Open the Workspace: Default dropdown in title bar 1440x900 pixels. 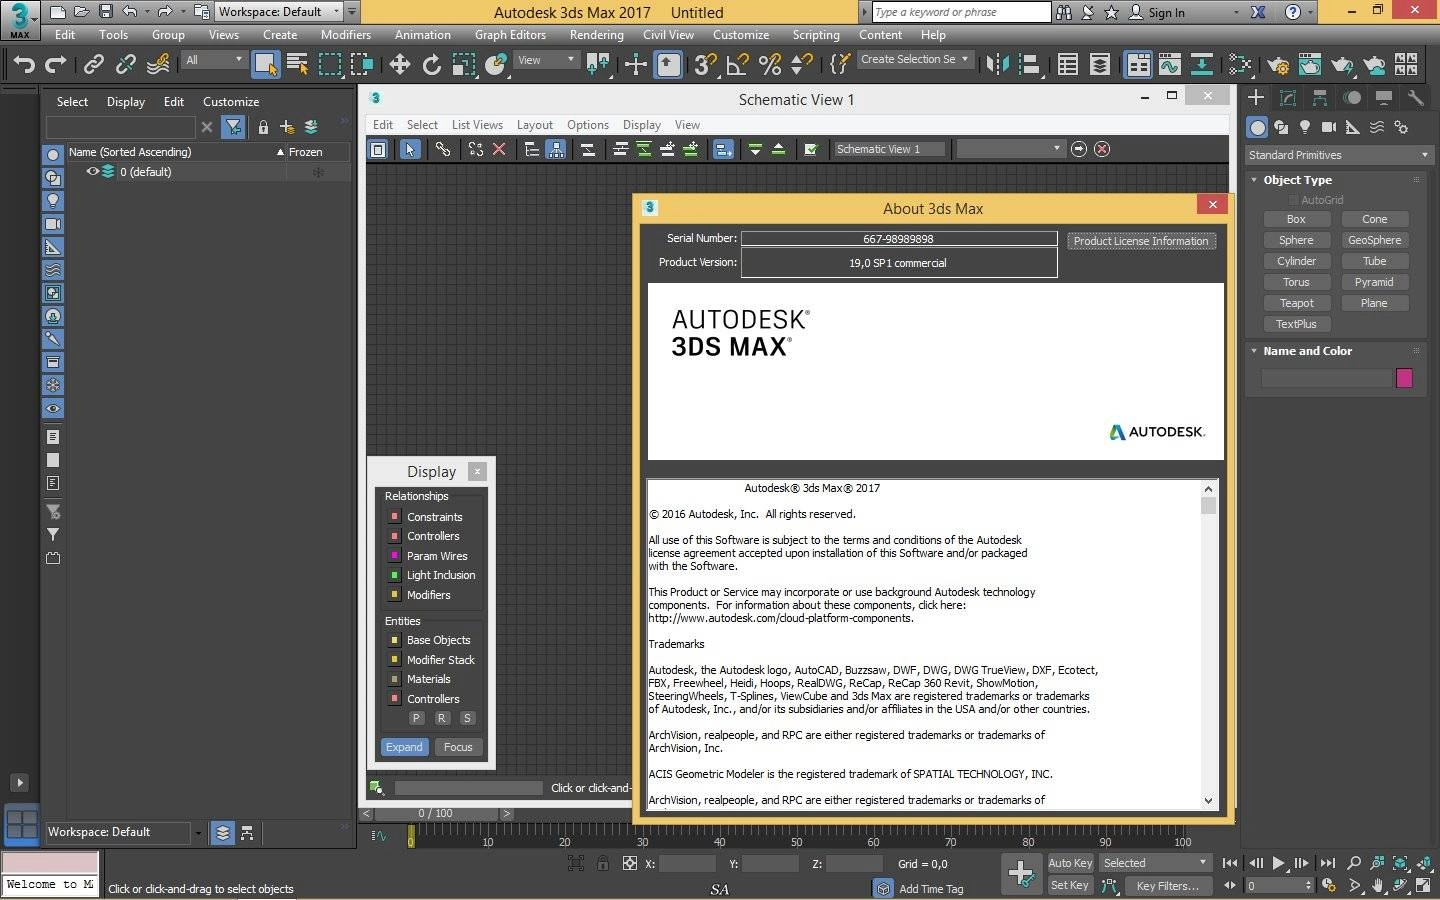point(279,12)
